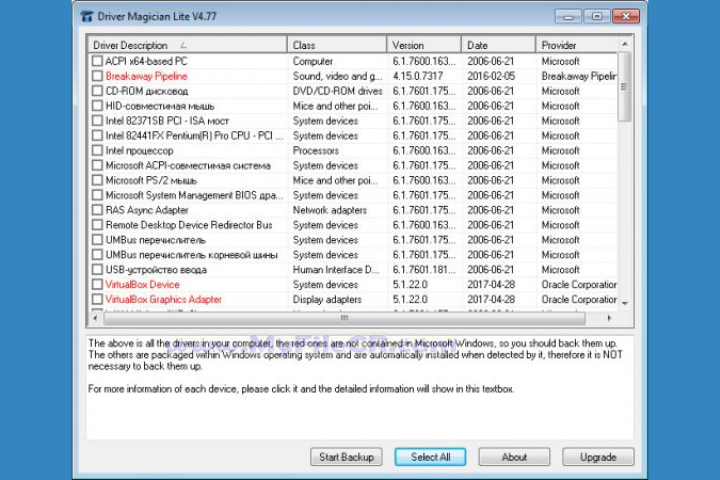Close the Driver Magician Lite window
This screenshot has height=480, width=720.
click(x=626, y=17)
